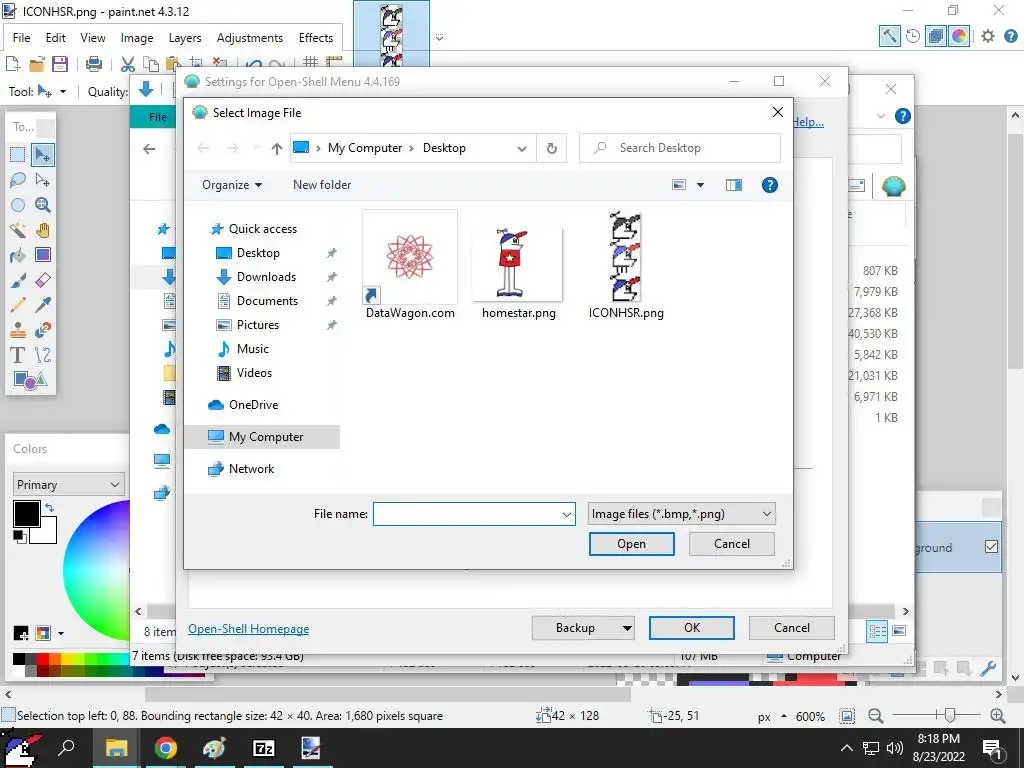Click Cancel in Select Image File dialog

731,544
